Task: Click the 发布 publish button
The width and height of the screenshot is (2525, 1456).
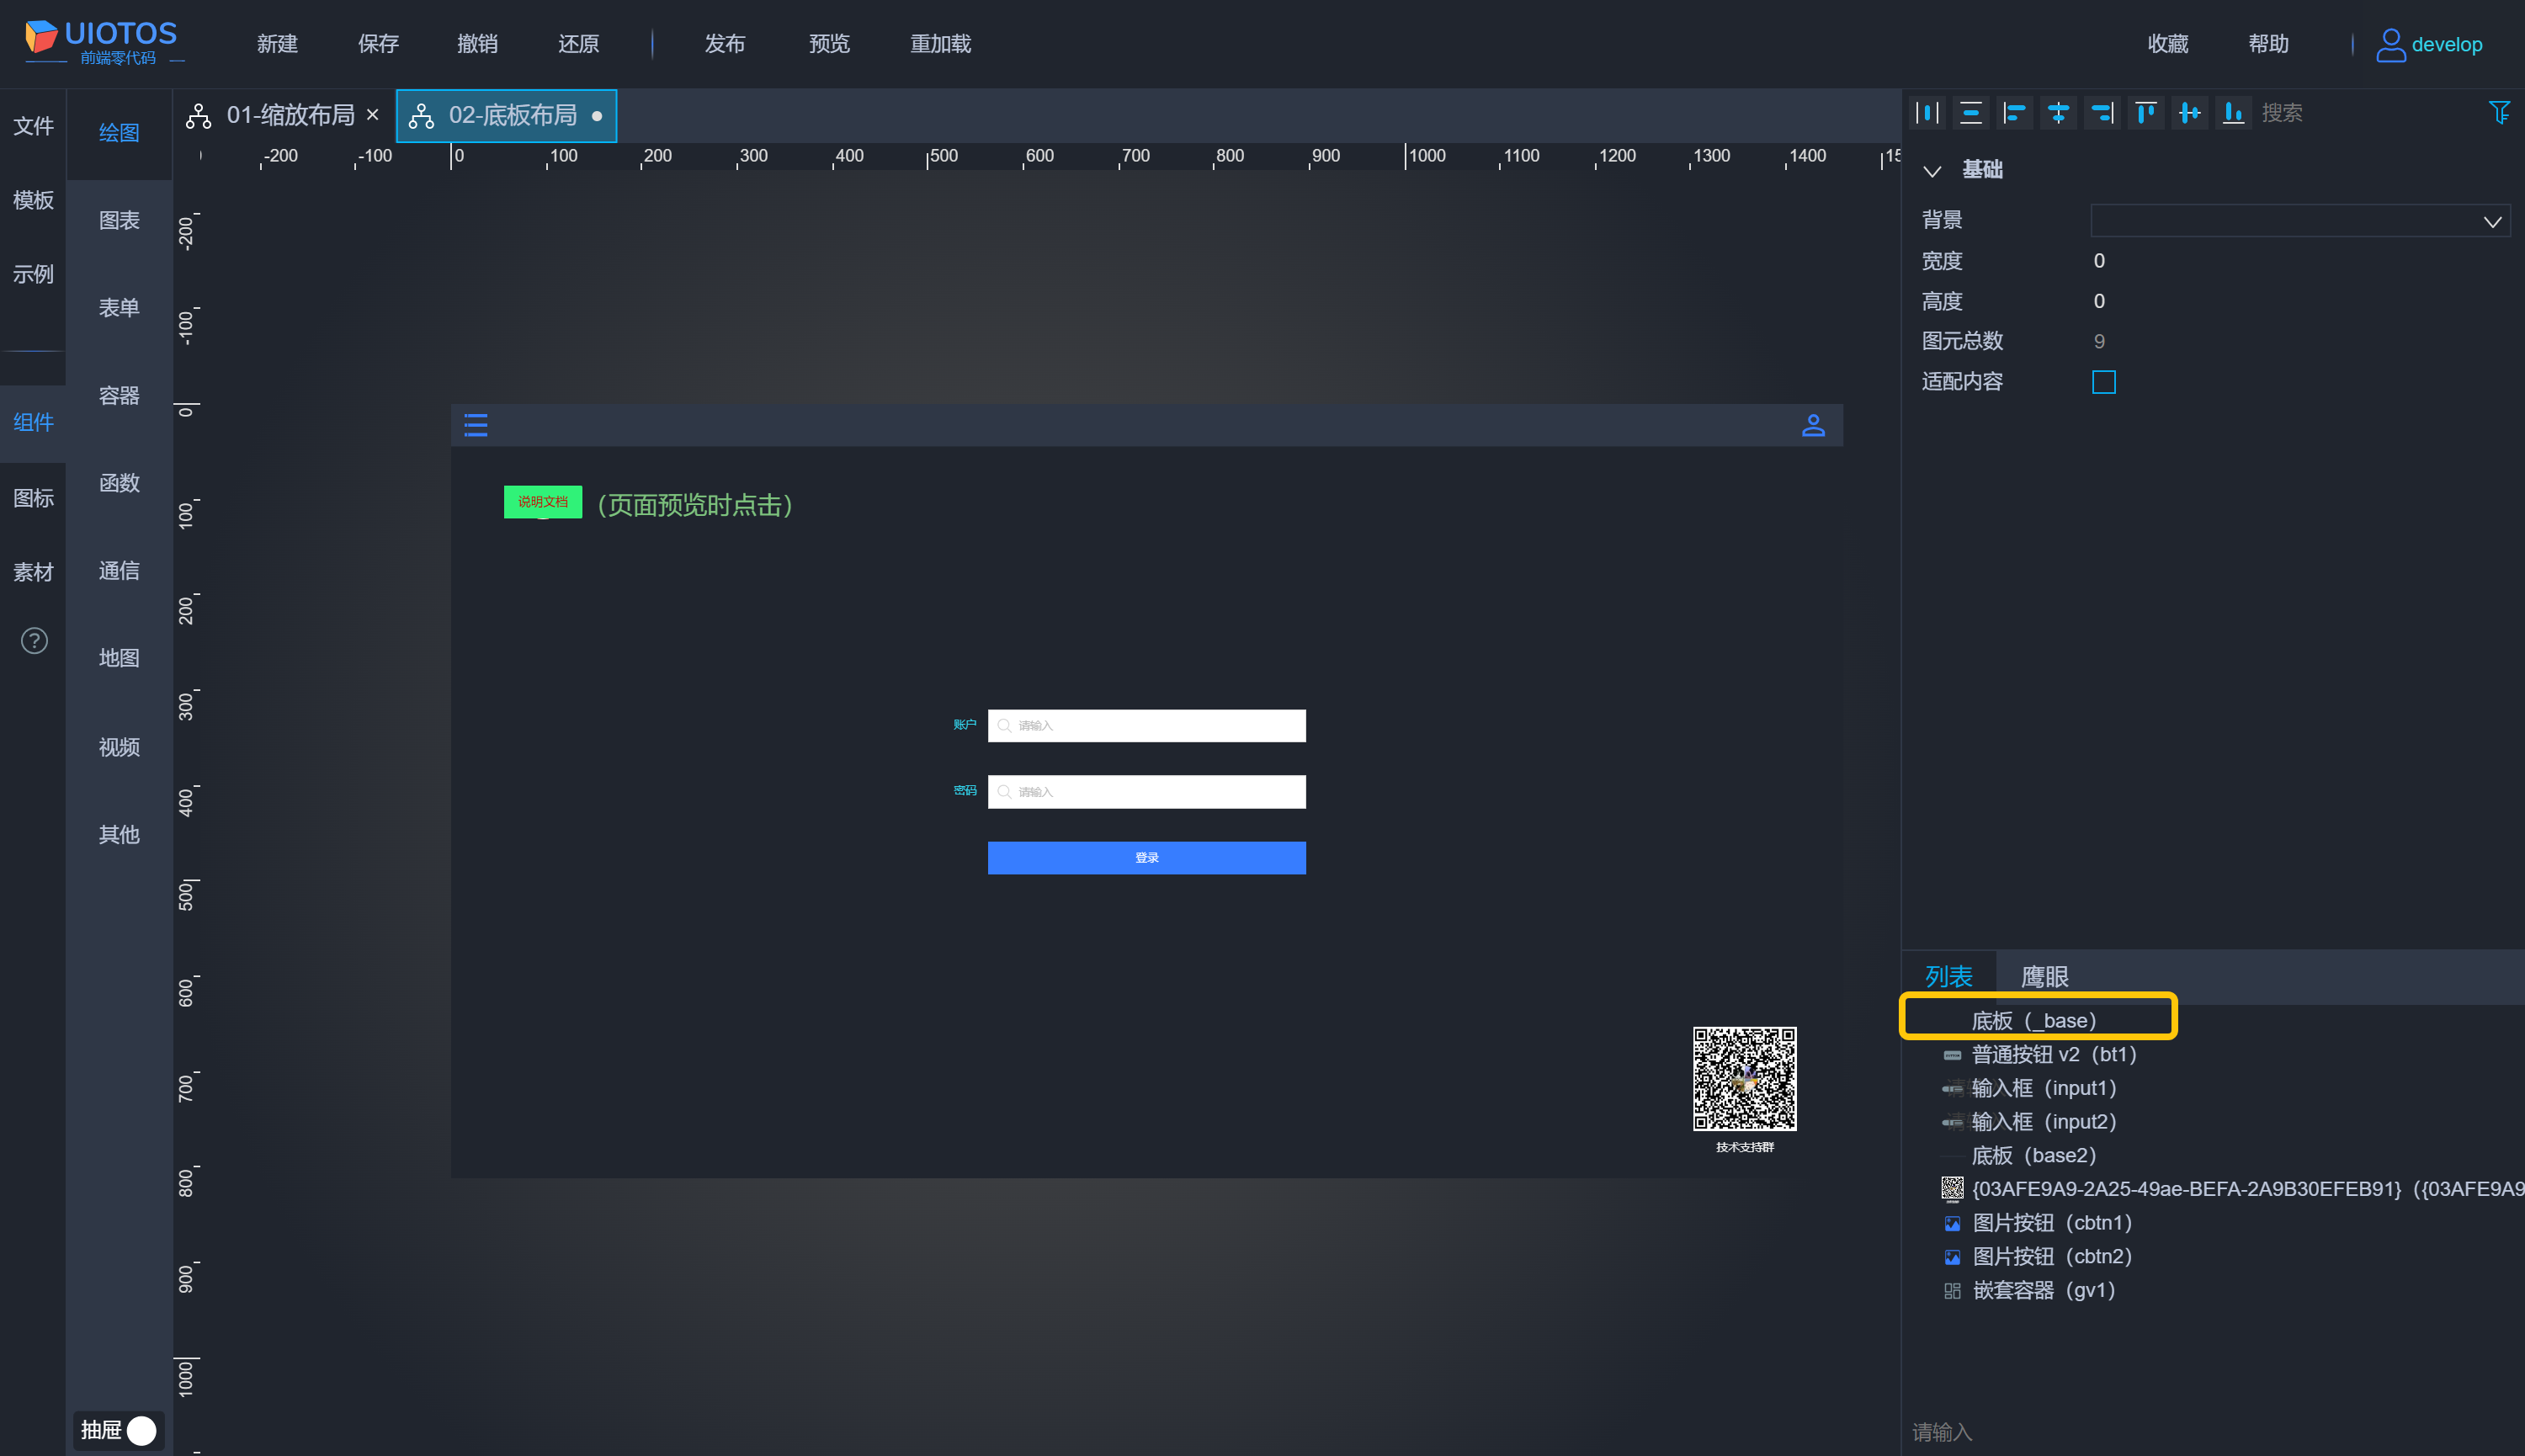Action: pyautogui.click(x=725, y=44)
